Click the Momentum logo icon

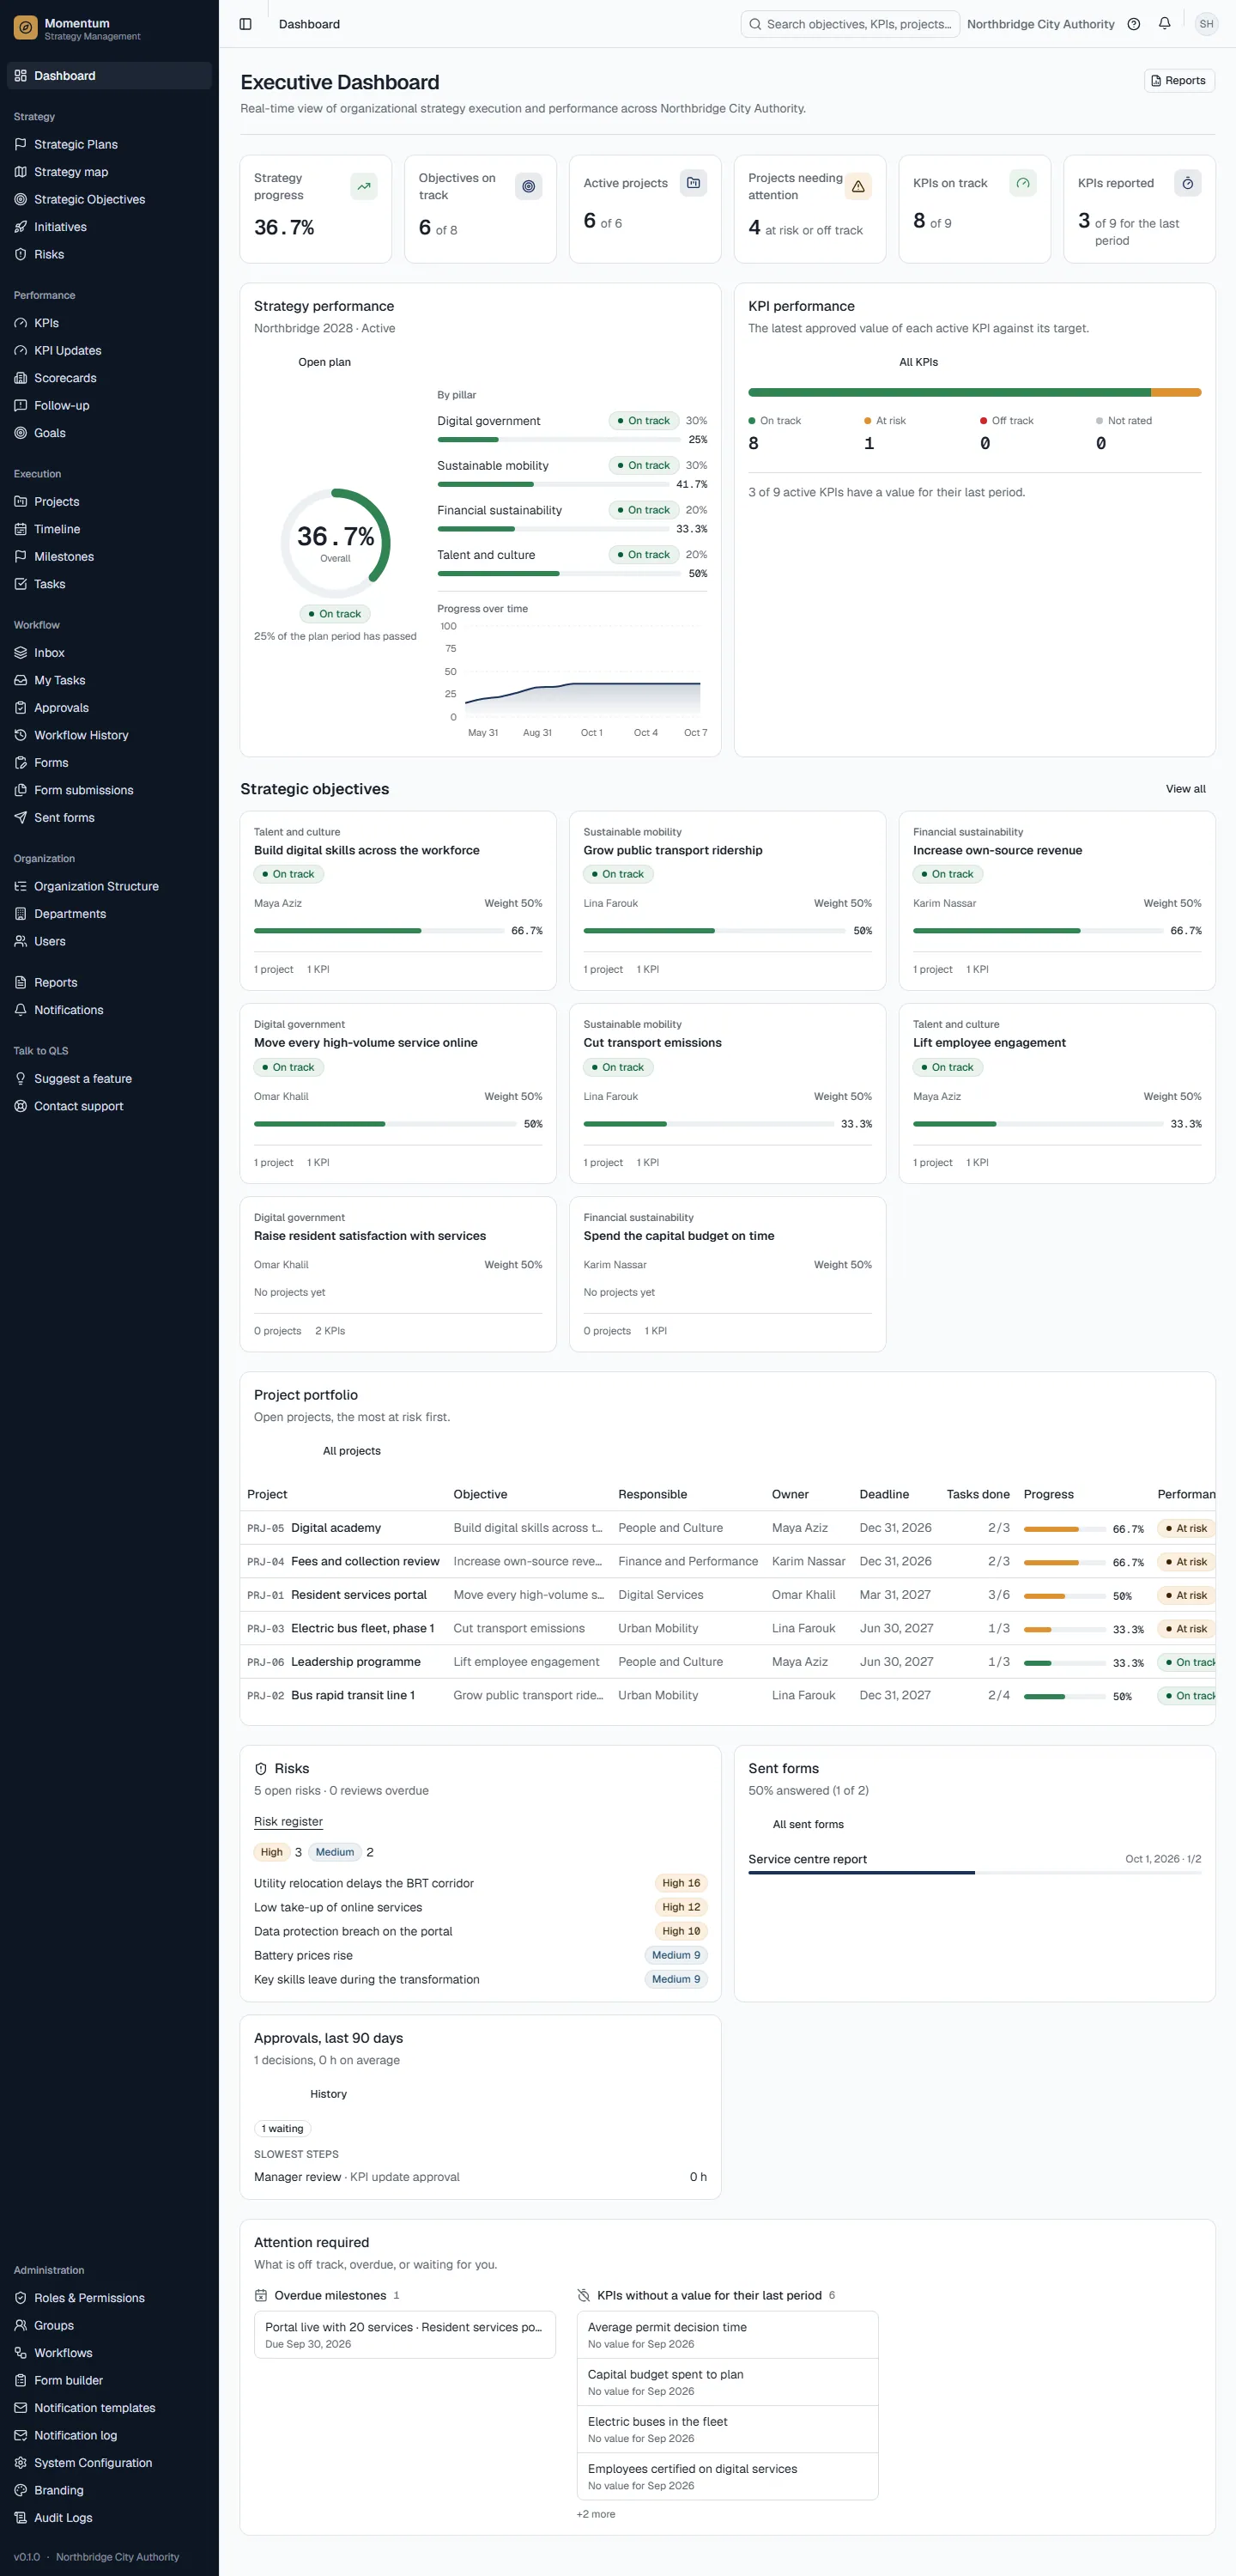point(26,28)
